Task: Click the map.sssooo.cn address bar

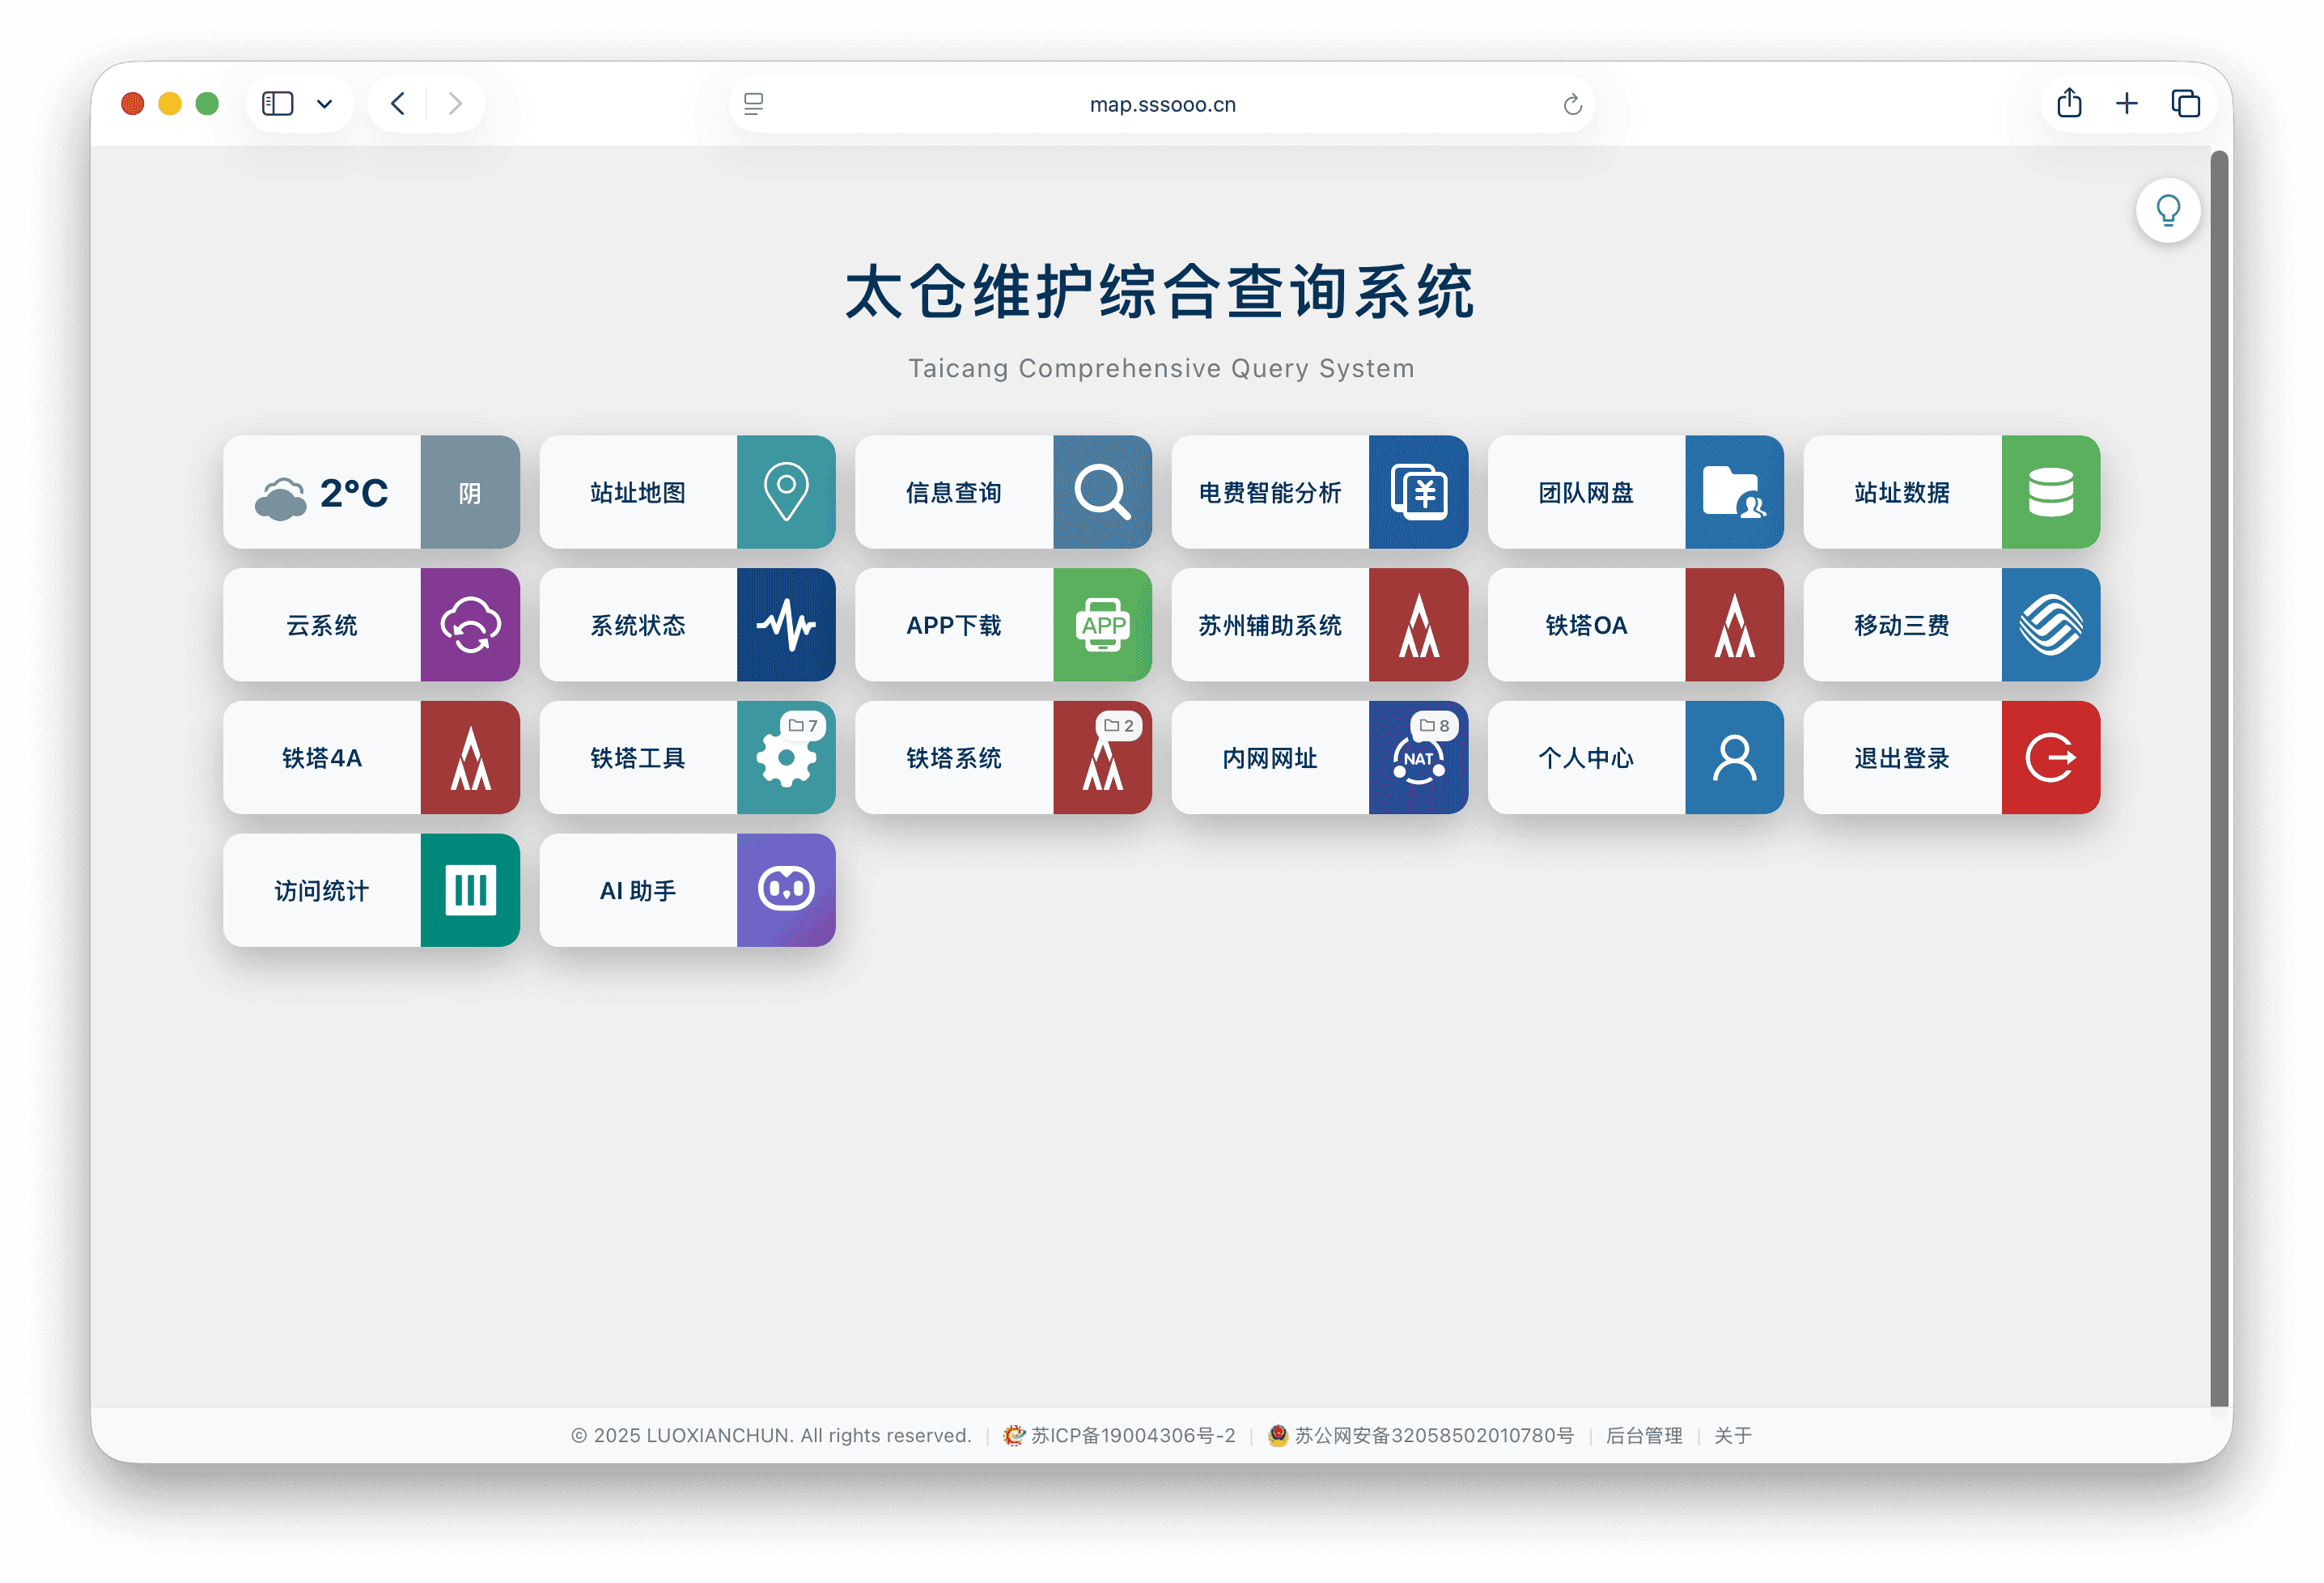Action: click(x=1162, y=103)
